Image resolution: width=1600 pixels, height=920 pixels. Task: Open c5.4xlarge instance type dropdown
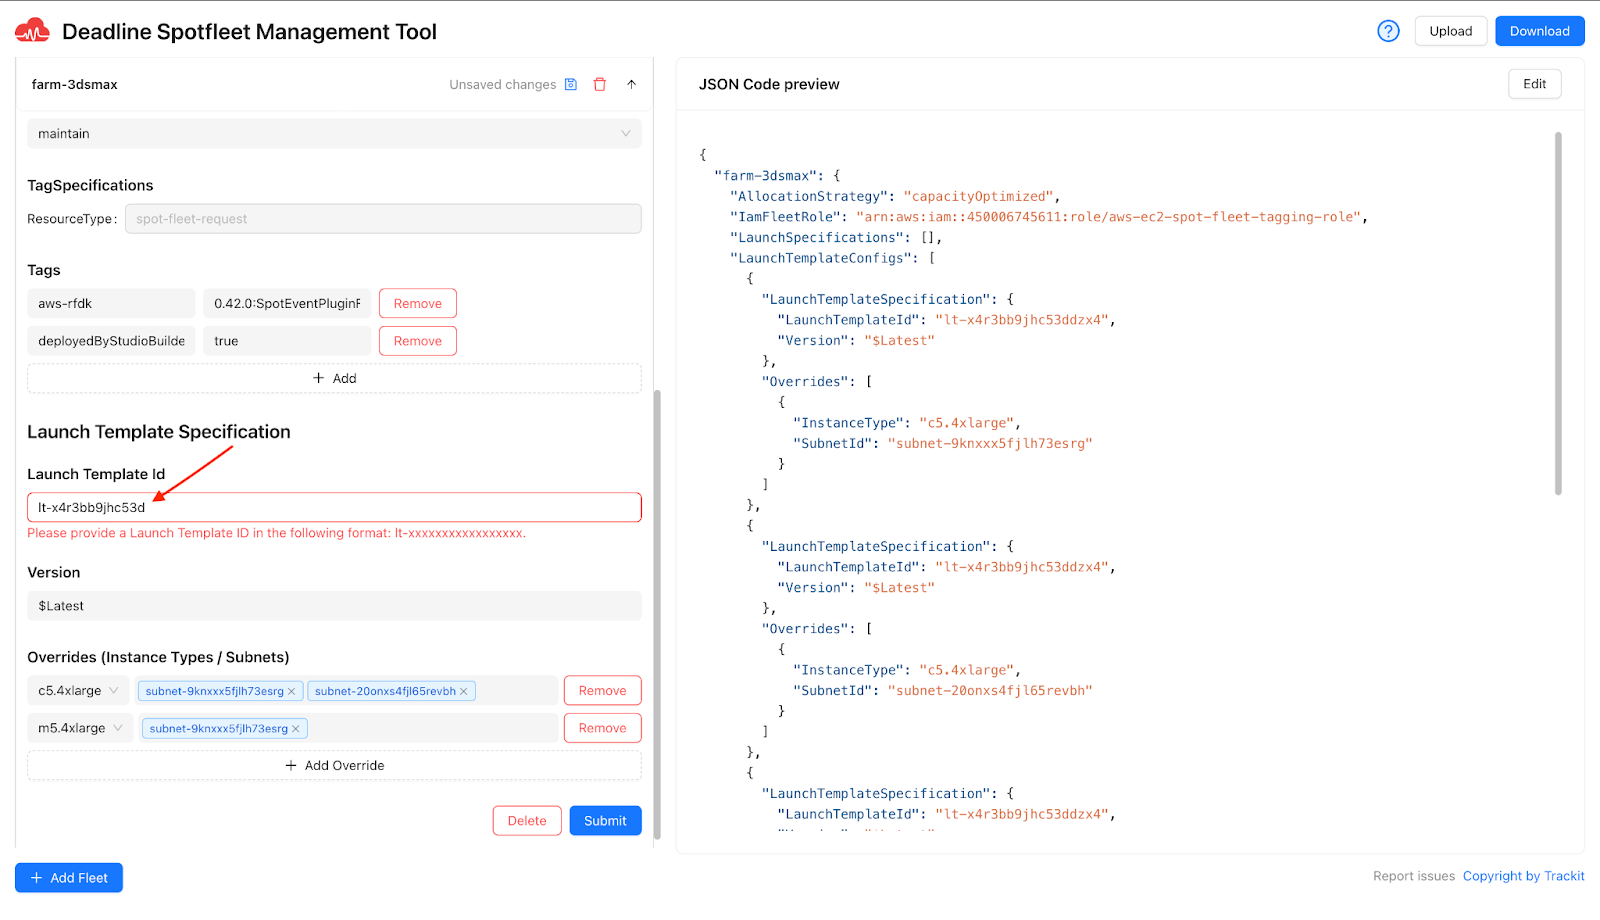(x=78, y=691)
